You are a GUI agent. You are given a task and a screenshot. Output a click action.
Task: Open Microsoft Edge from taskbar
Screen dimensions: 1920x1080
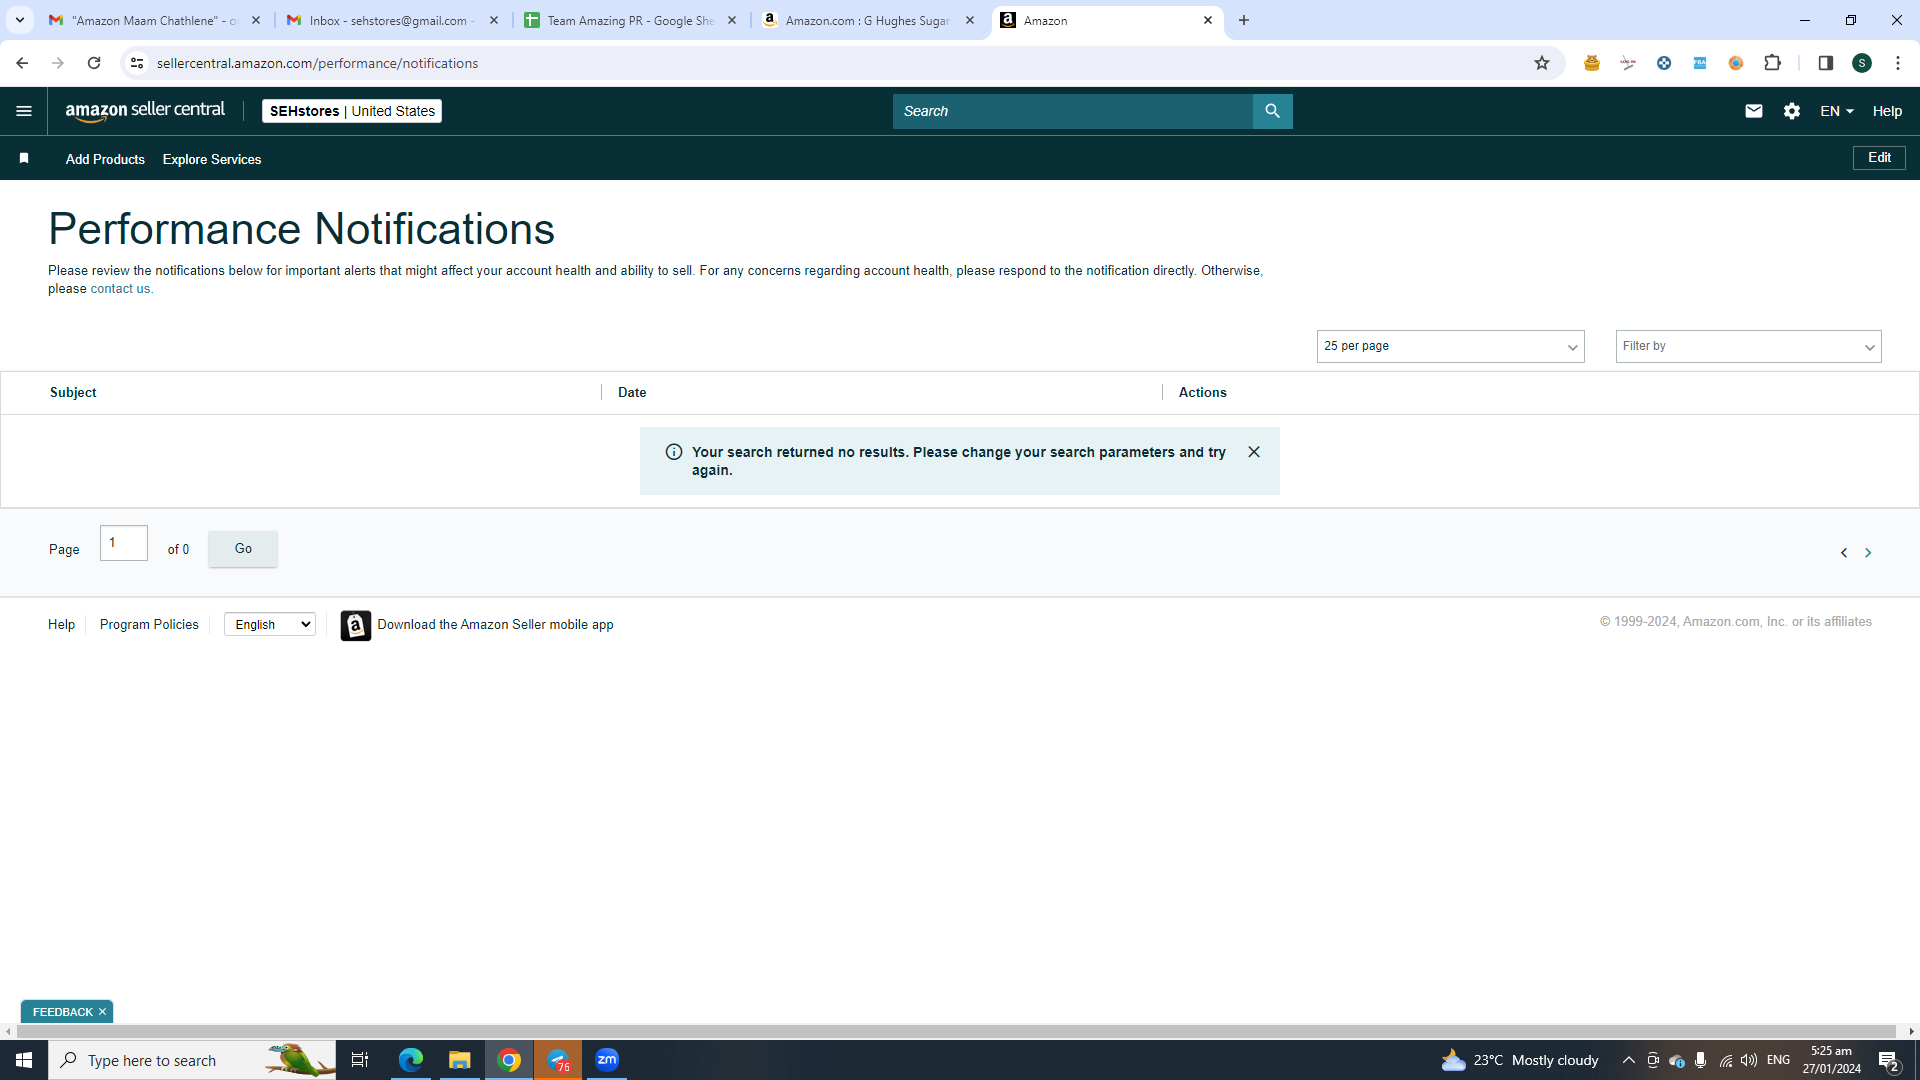pos(410,1060)
